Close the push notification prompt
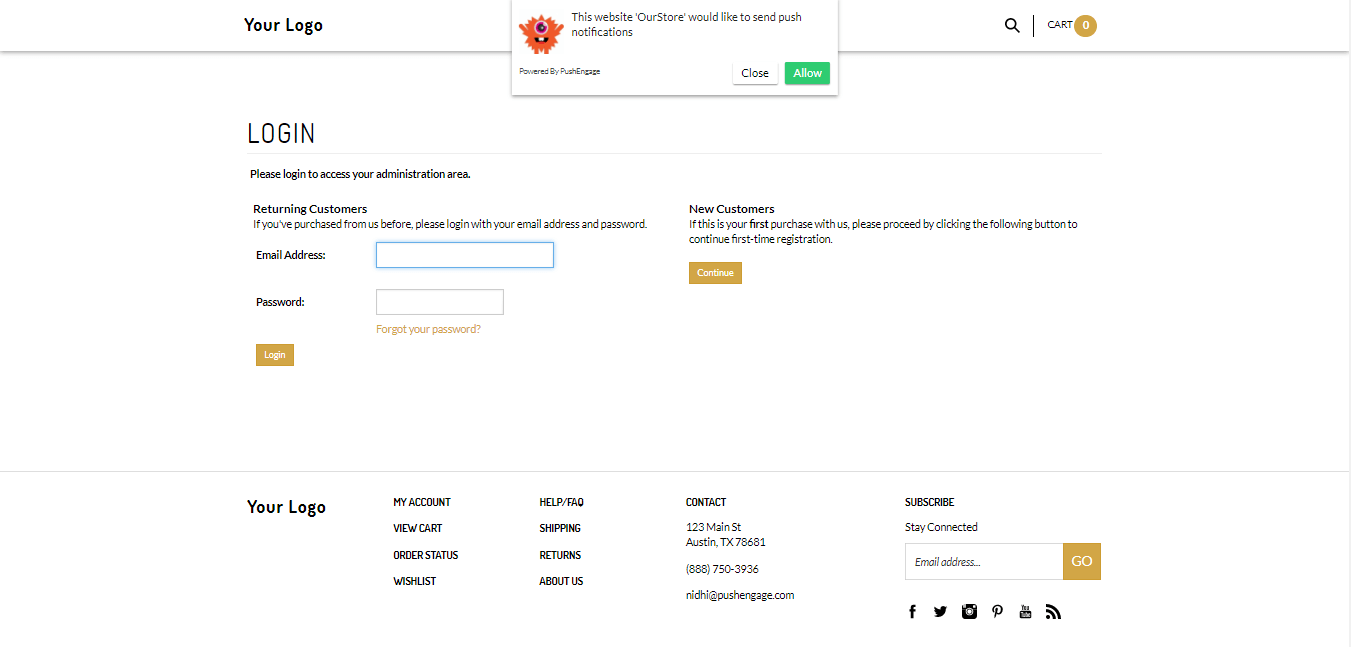 755,73
